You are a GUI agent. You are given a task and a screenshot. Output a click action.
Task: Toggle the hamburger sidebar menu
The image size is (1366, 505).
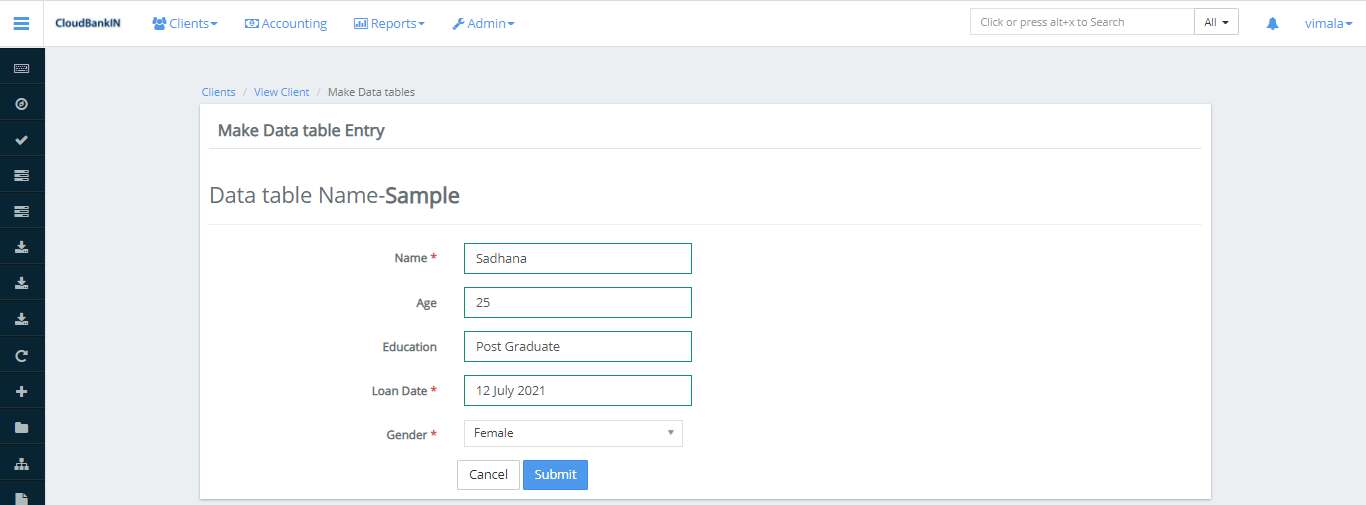pyautogui.click(x=21, y=23)
